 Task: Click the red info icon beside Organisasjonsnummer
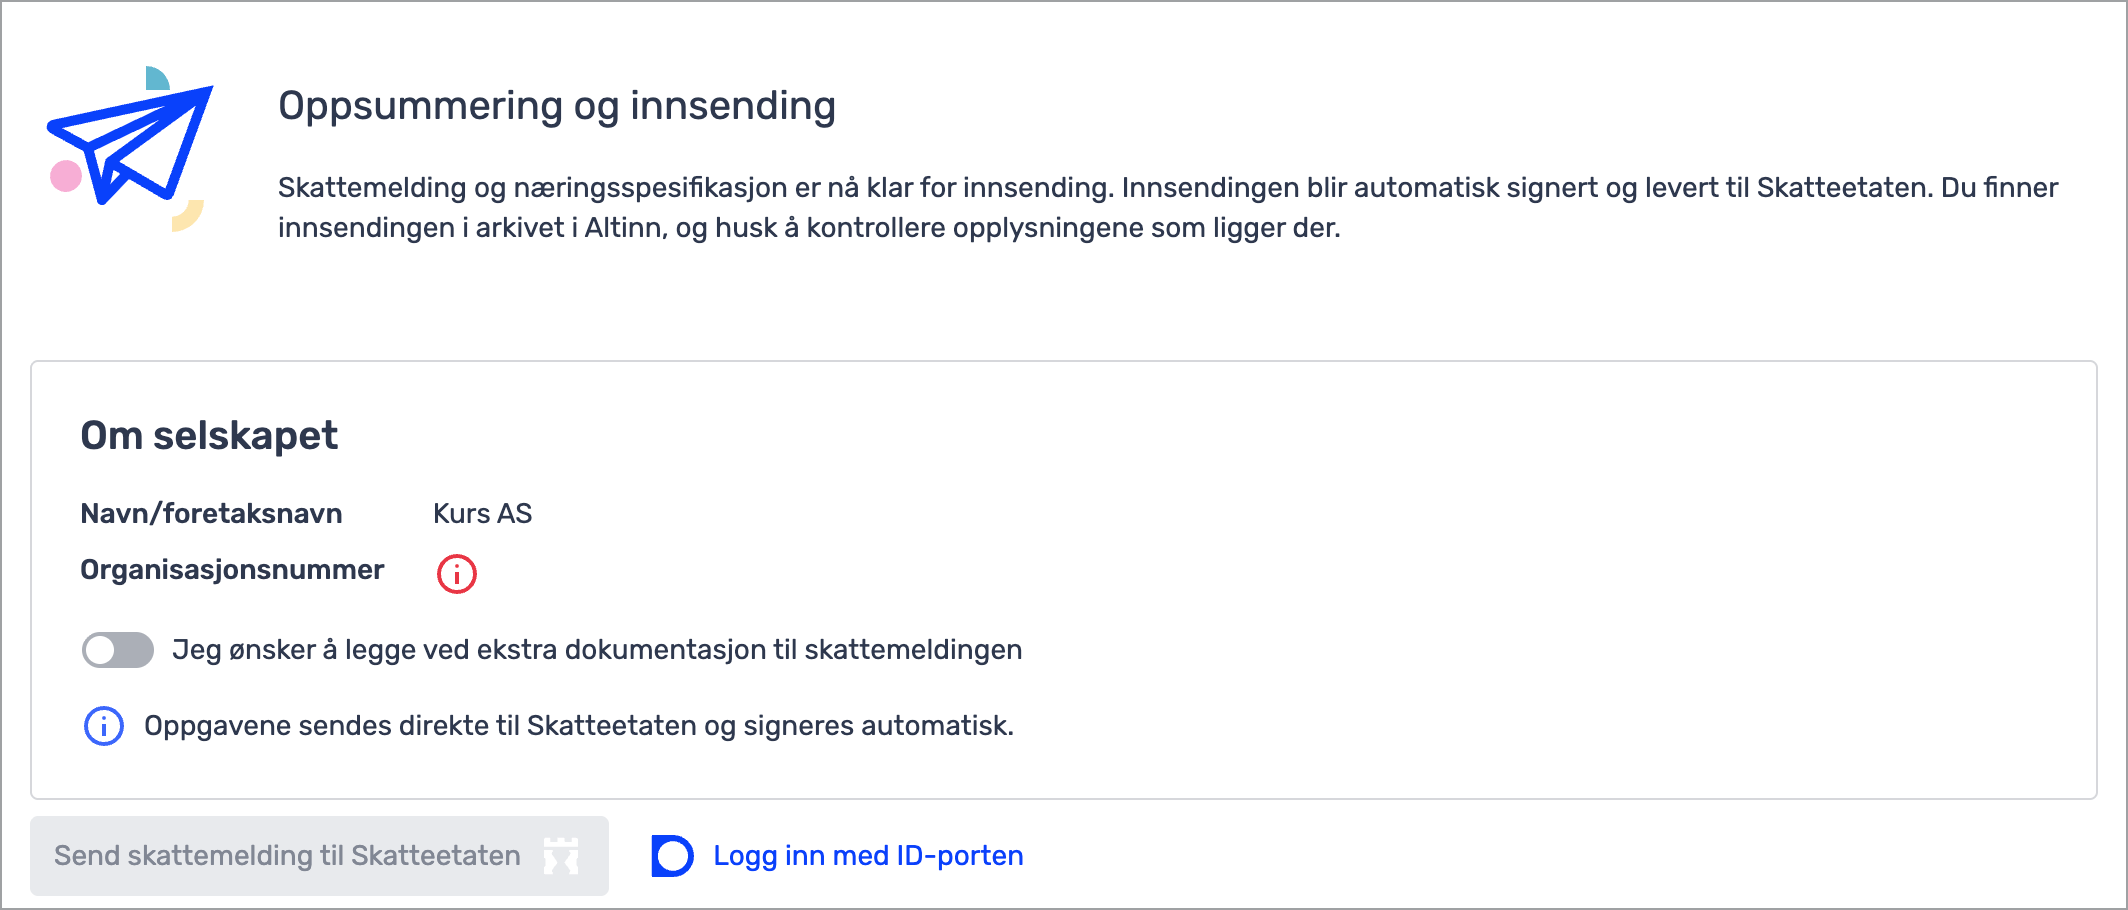(x=457, y=574)
